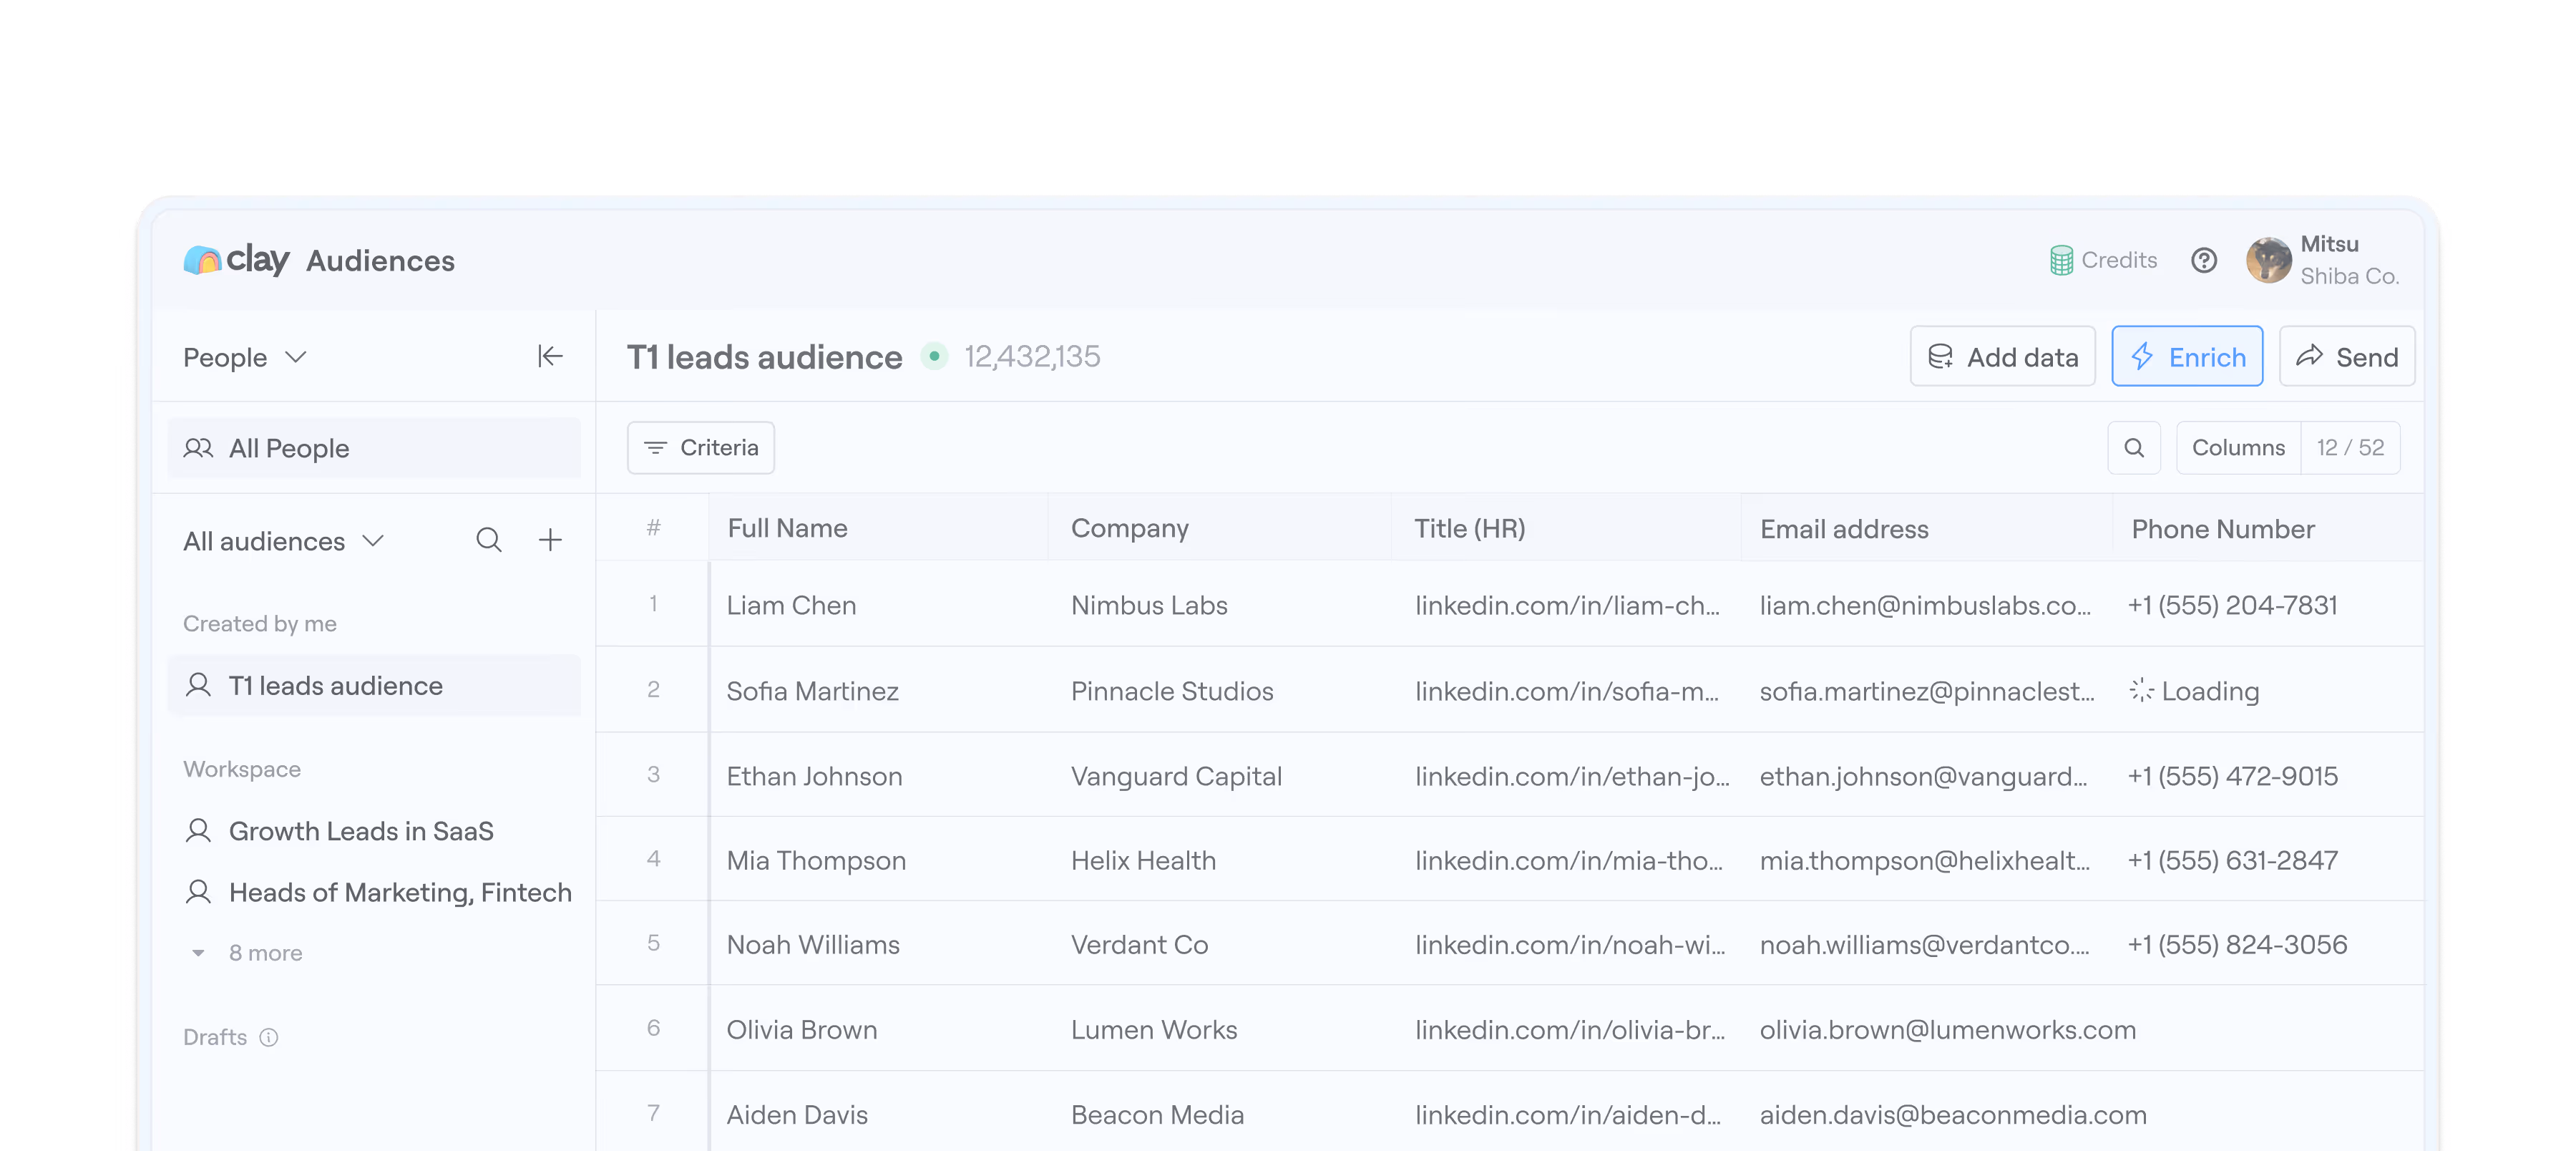Select the Noah Williams name cell
Image resolution: width=2576 pixels, height=1151 pixels.
[x=880, y=944]
